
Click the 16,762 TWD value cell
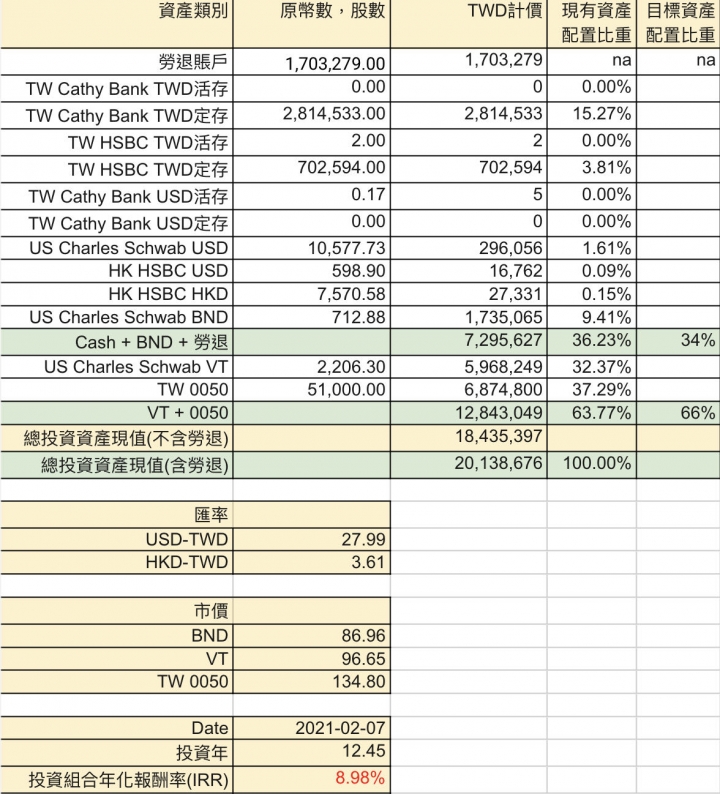tap(469, 271)
